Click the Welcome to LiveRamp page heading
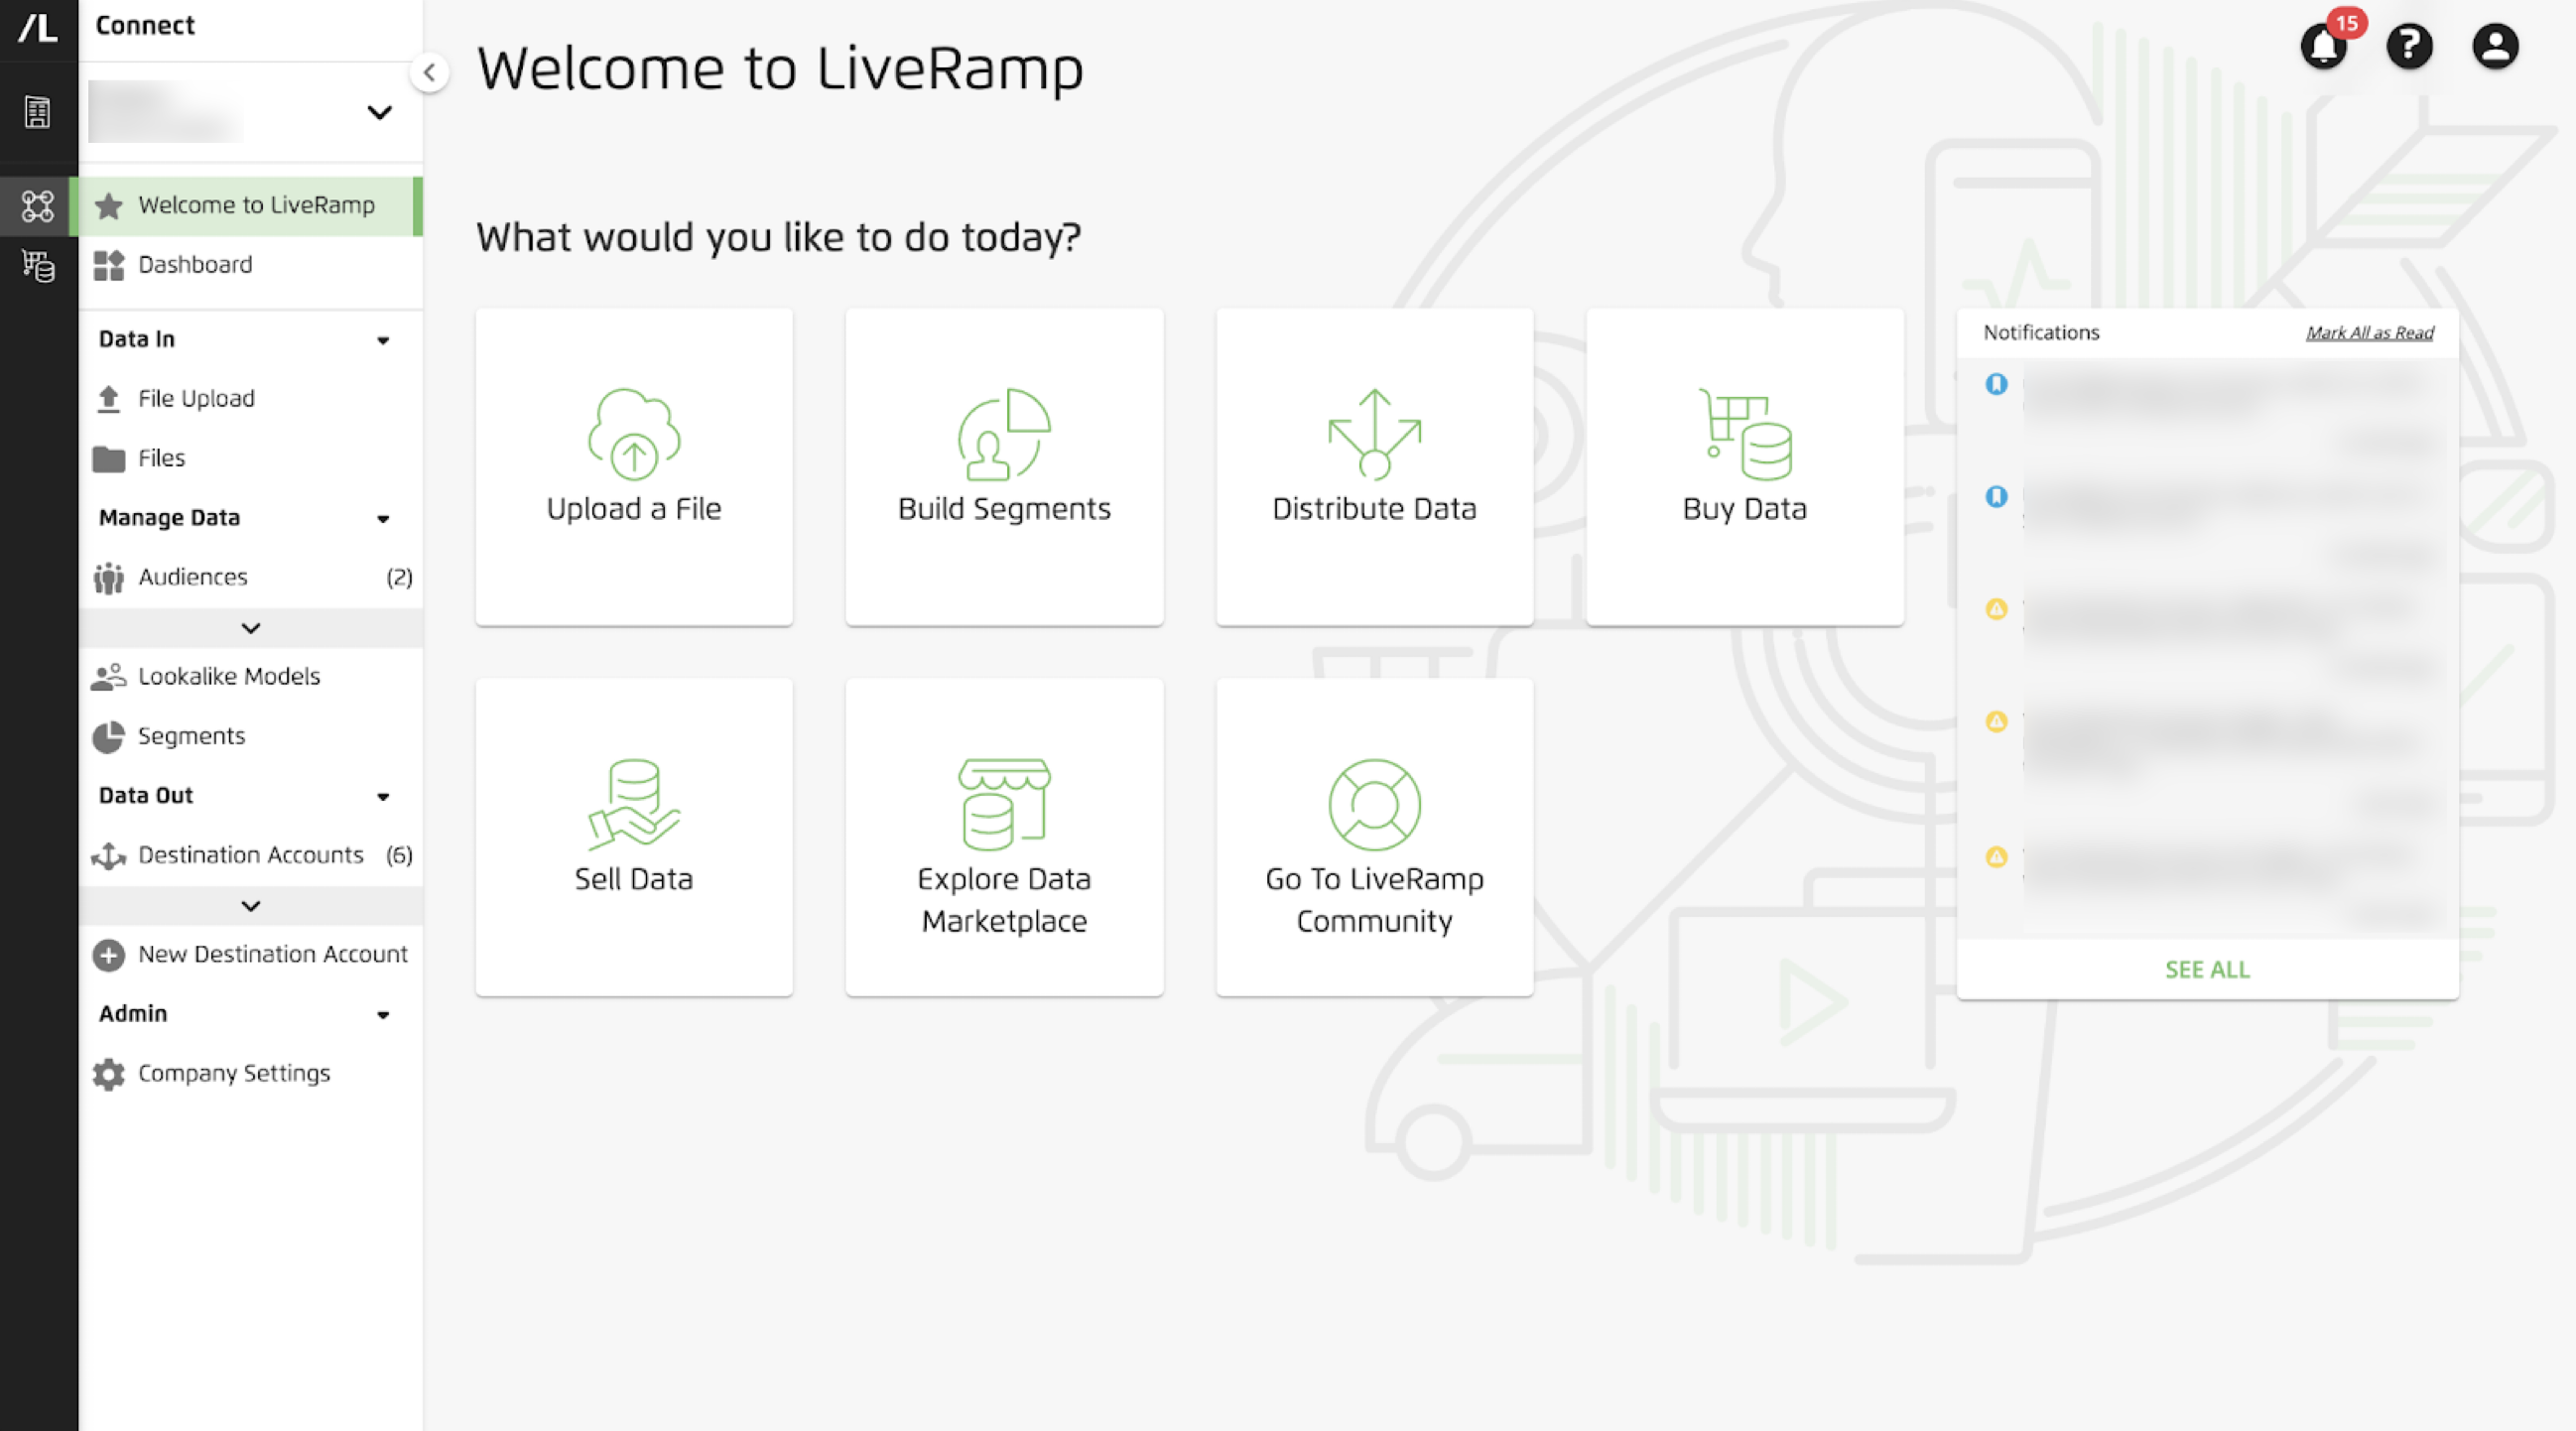2576x1431 pixels. point(780,68)
